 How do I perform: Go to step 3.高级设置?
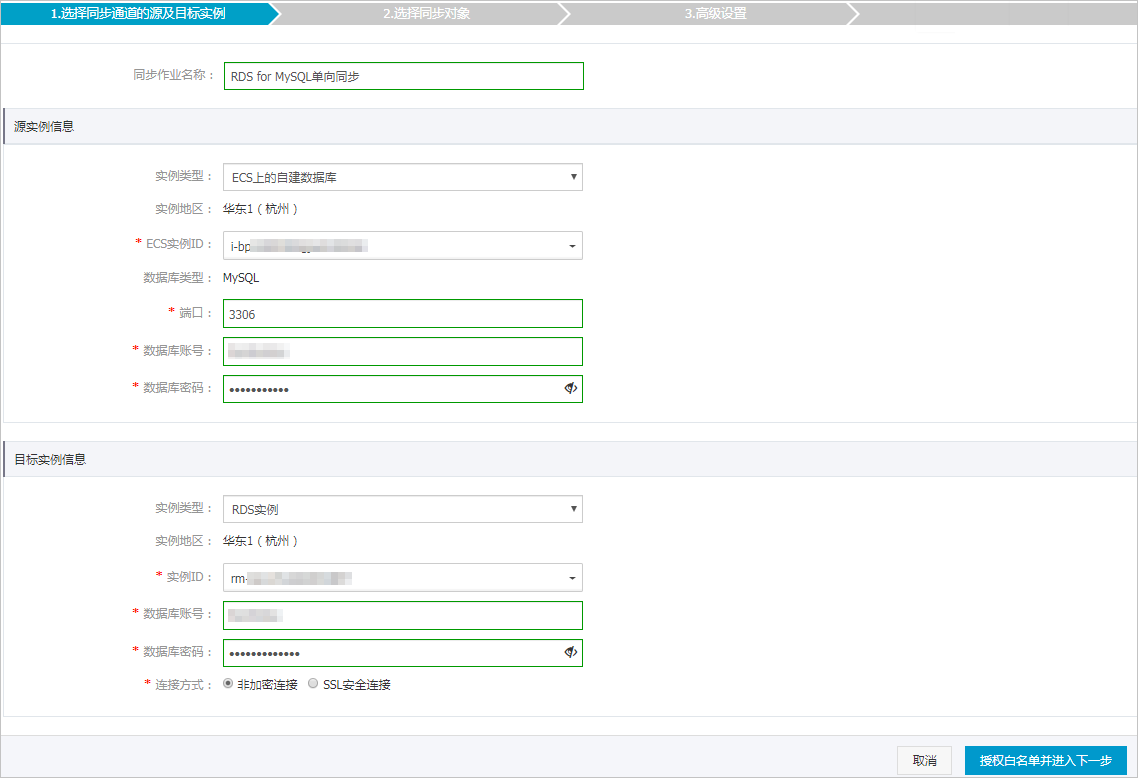click(x=715, y=13)
